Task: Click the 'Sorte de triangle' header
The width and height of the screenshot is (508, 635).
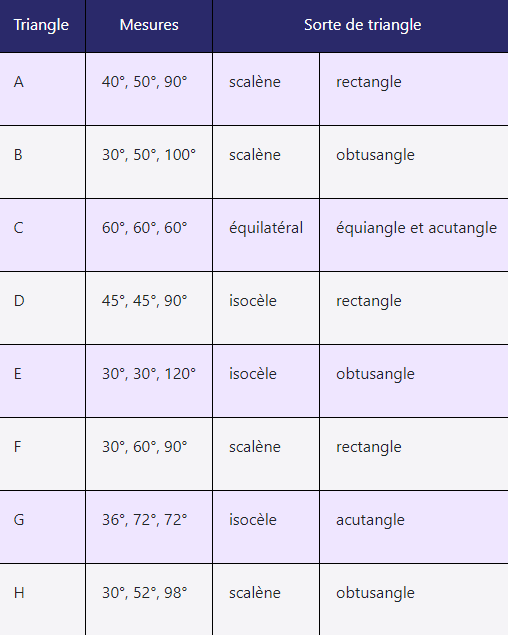Action: [361, 26]
